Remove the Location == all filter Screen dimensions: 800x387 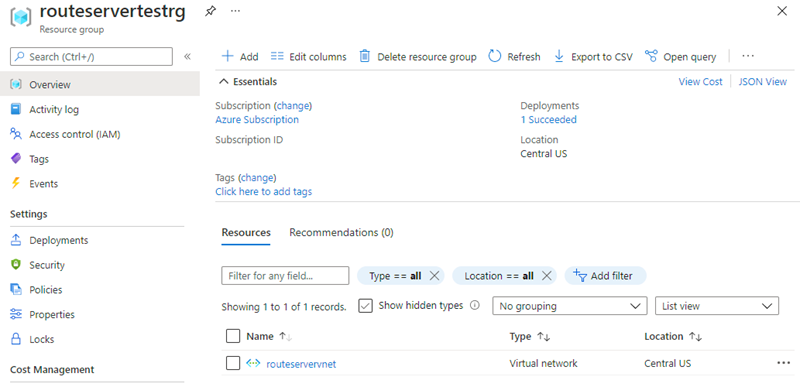point(546,276)
